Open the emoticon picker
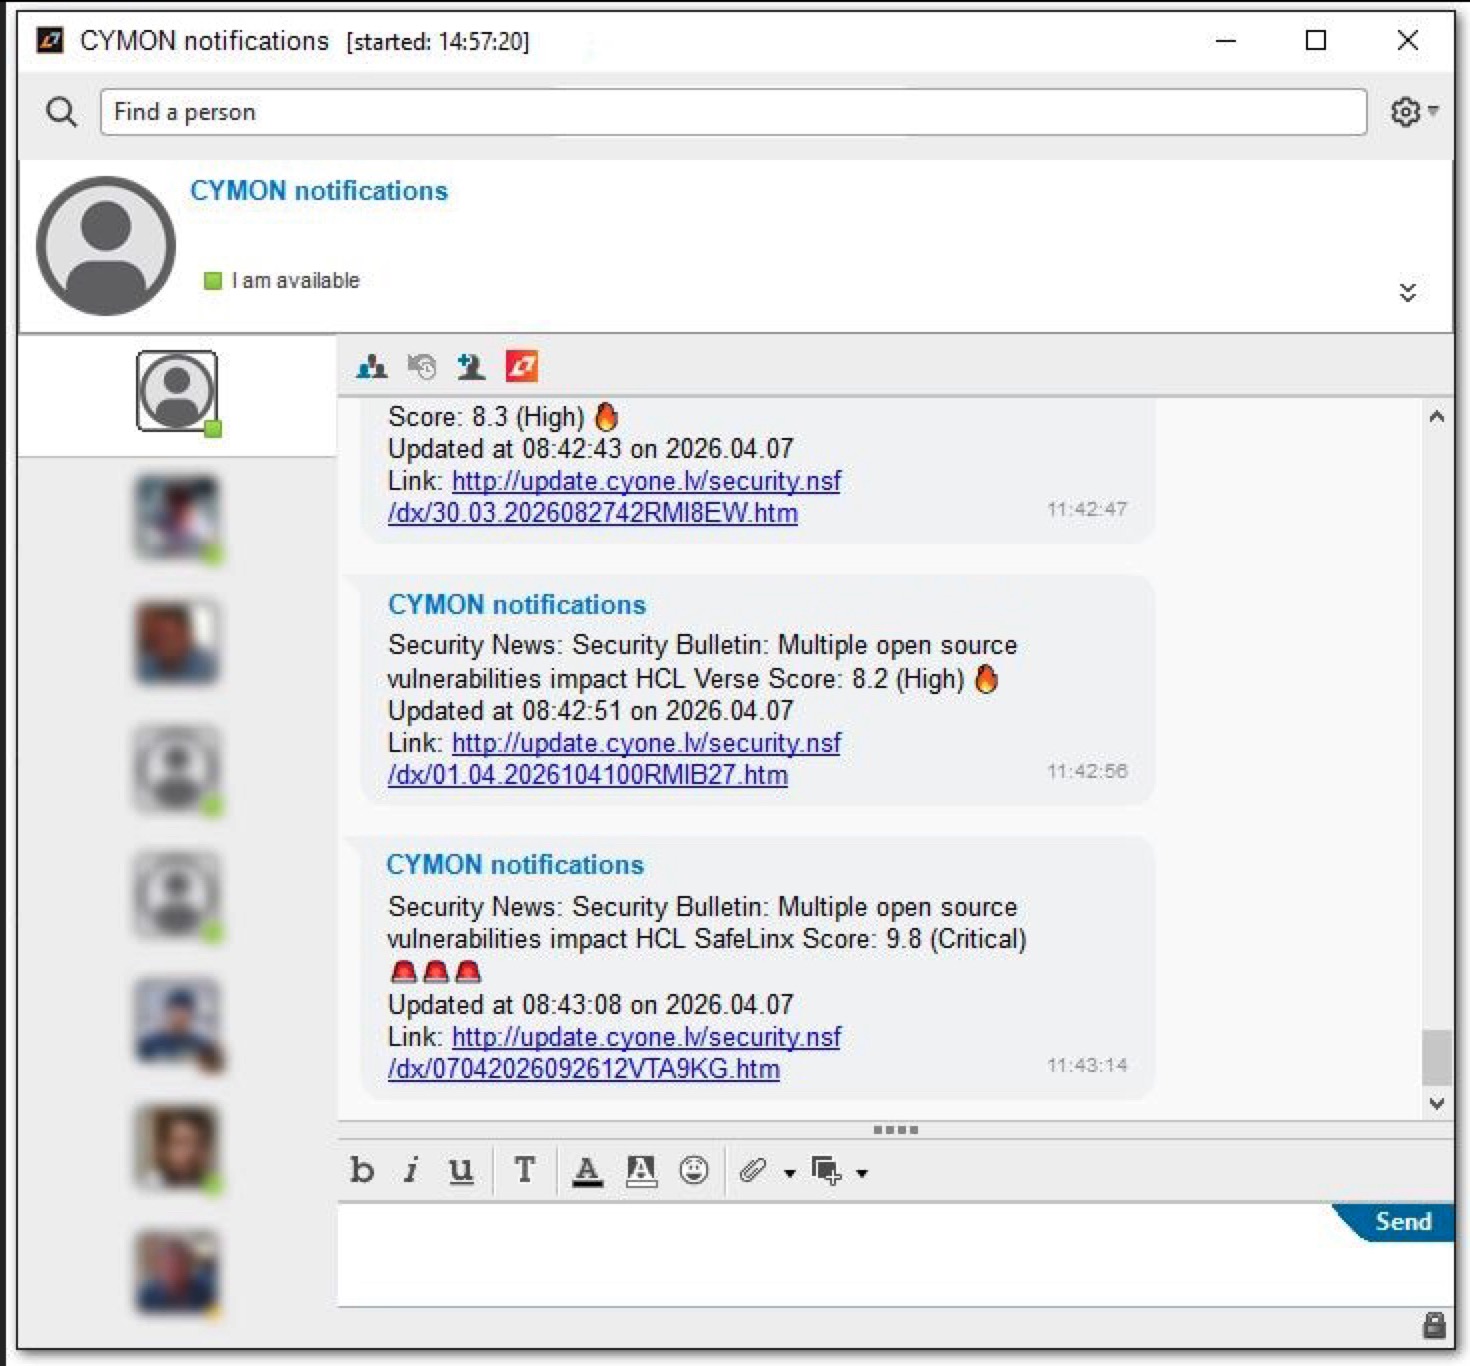Screen dimensions: 1470x1366 (695, 1171)
